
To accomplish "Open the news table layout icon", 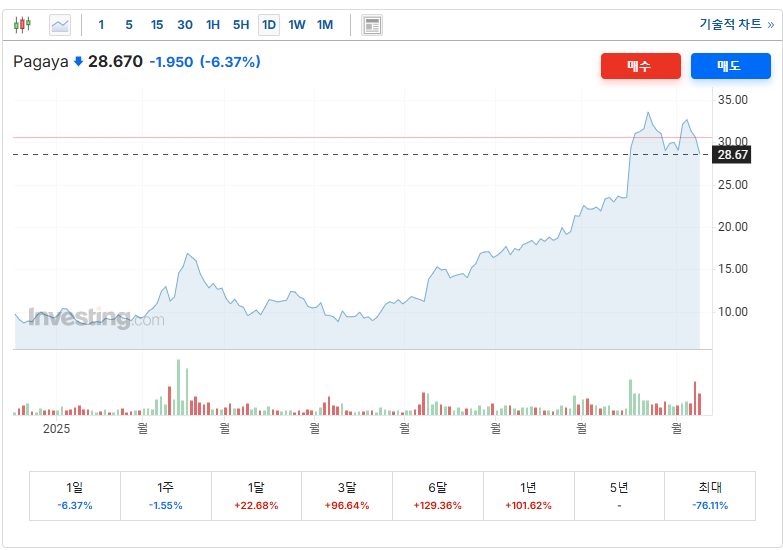I will tap(372, 25).
